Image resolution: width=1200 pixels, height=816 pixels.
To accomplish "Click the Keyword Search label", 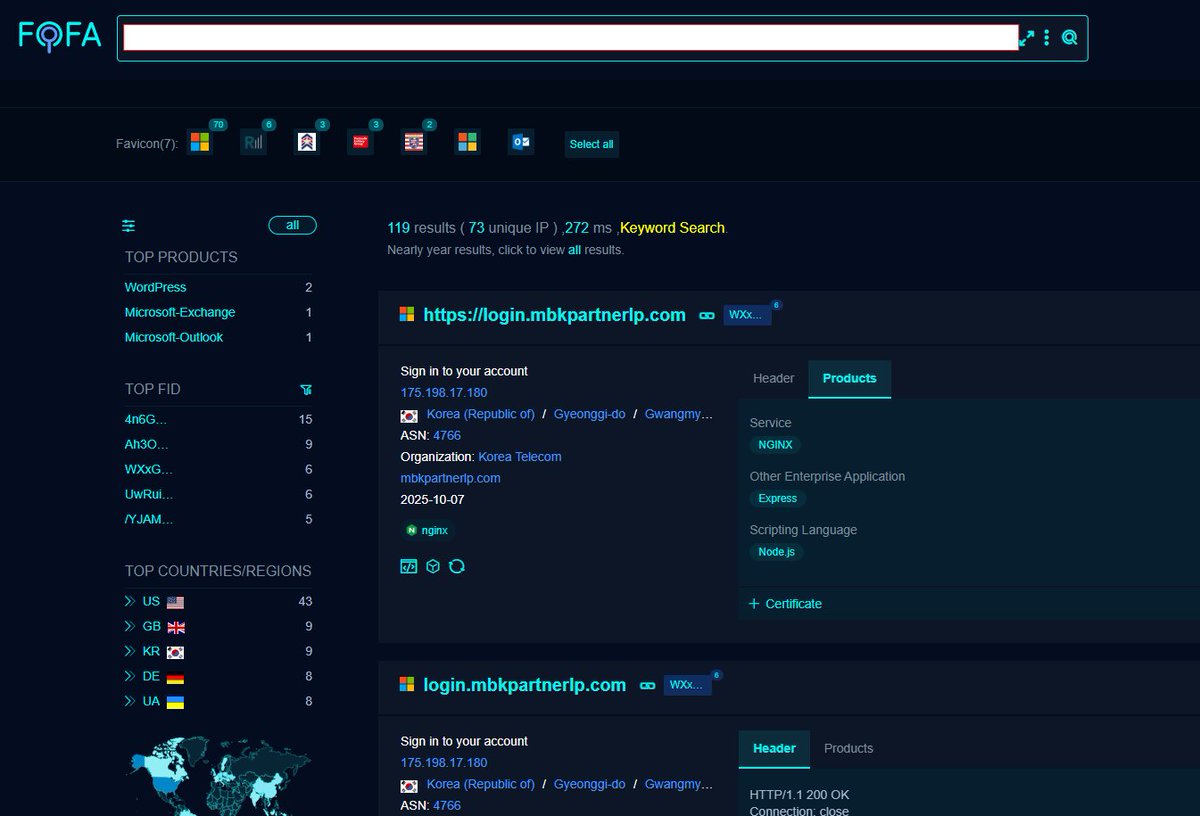I will 672,228.
